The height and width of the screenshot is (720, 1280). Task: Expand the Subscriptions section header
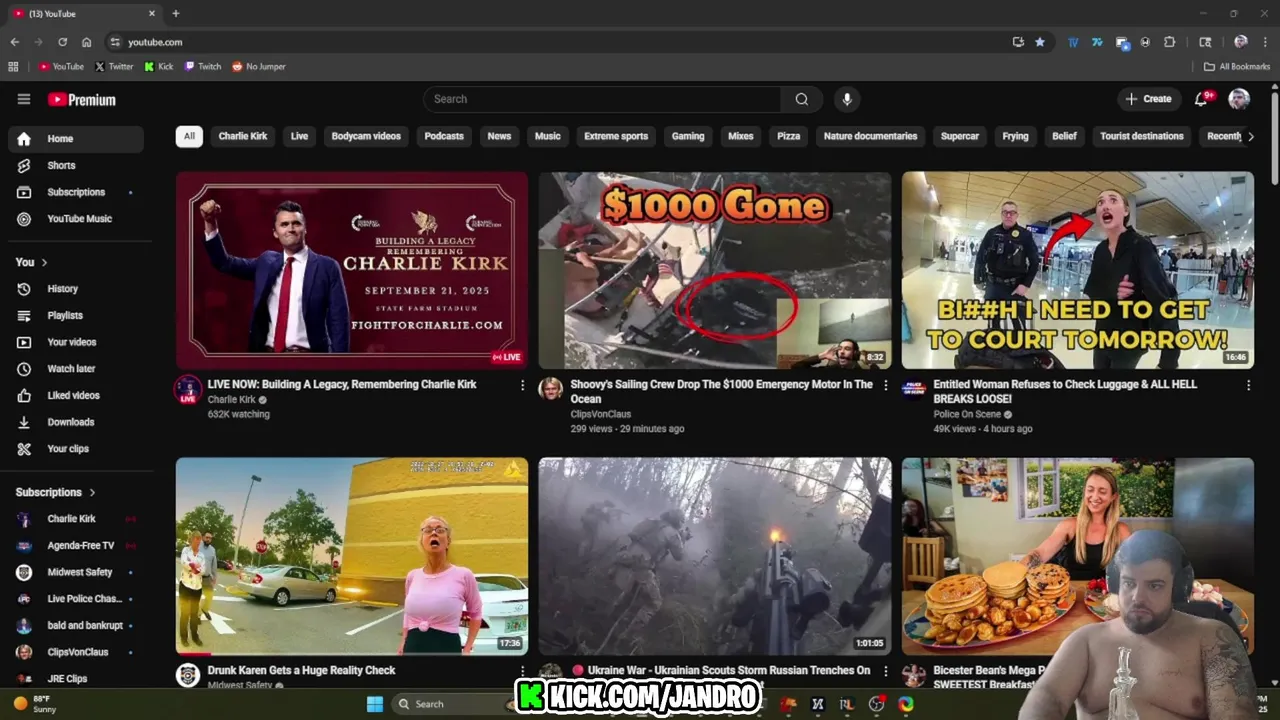[56, 492]
